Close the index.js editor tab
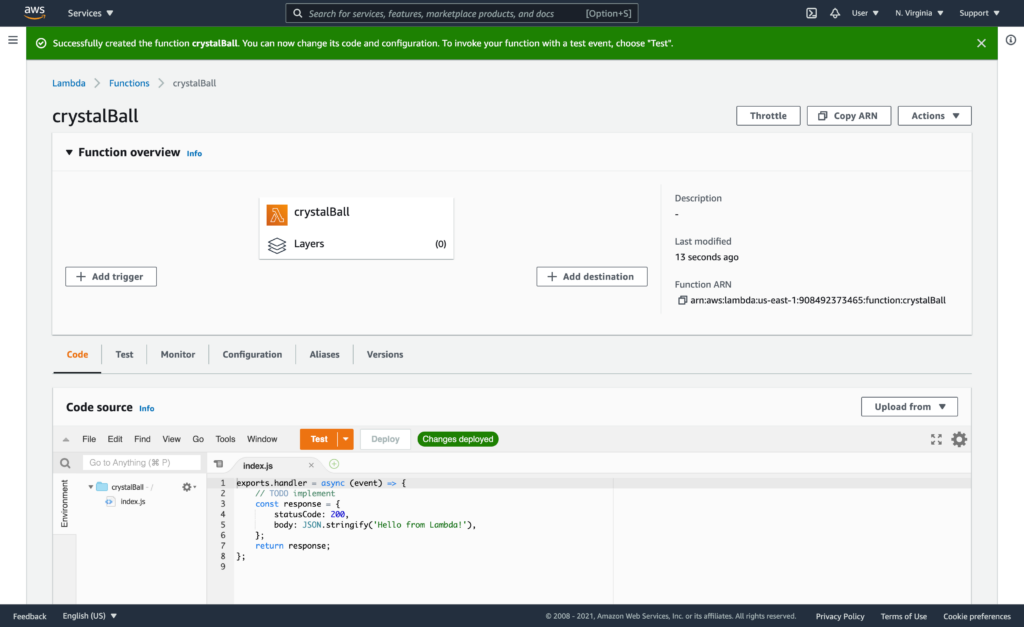Screen dimensions: 1024x627 tap(311, 465)
